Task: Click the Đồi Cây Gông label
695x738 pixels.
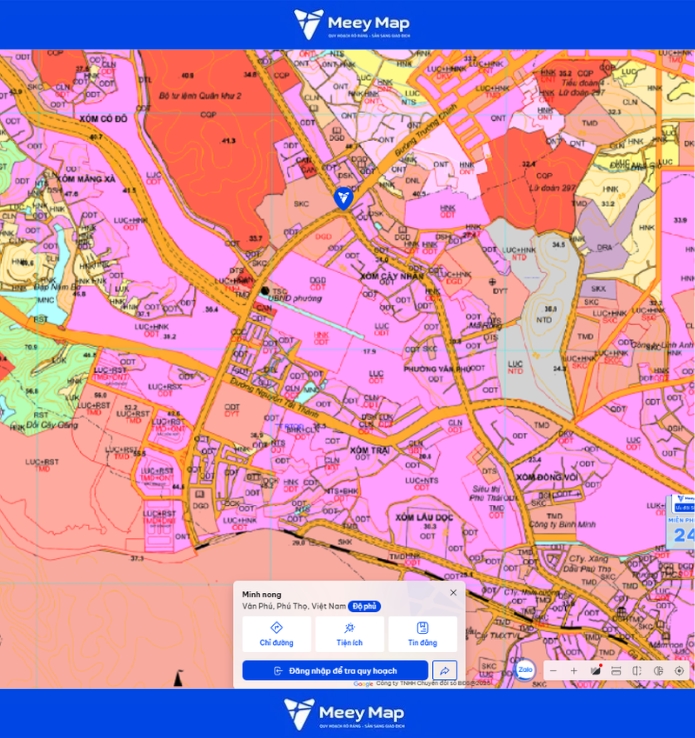Action: pos(52,425)
